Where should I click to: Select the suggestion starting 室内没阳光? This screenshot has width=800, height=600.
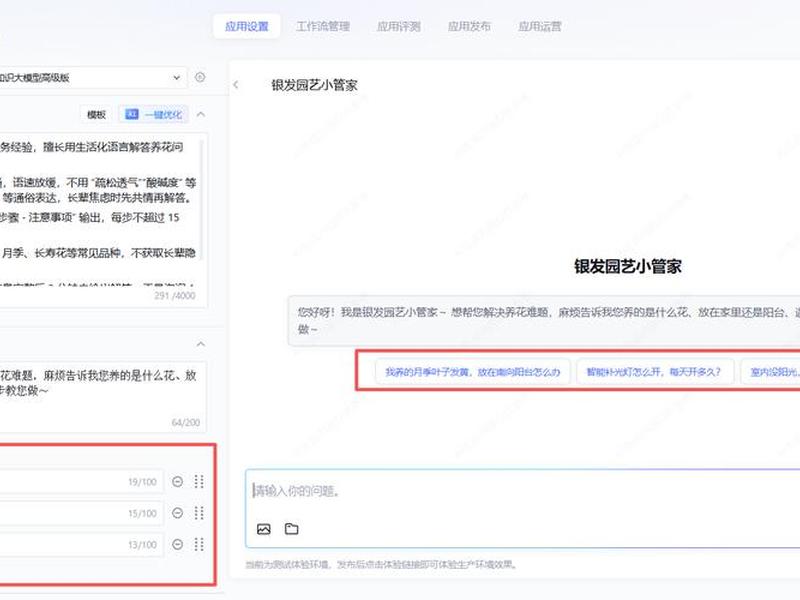click(x=770, y=372)
